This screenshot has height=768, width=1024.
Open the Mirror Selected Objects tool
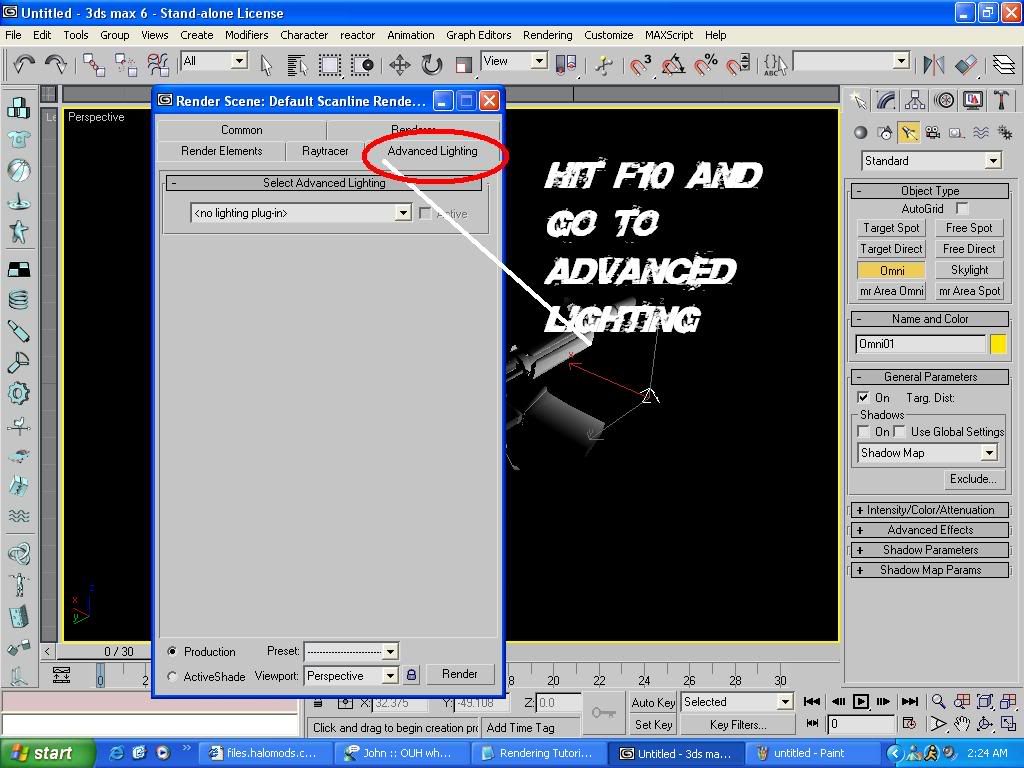tap(934, 65)
